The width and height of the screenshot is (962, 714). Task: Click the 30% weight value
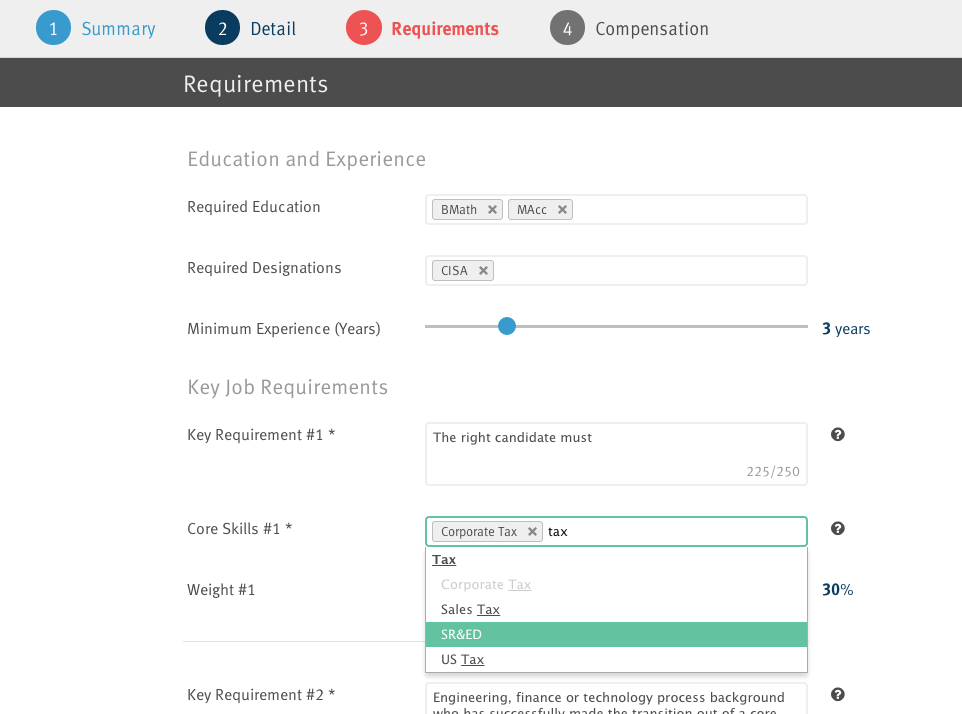tap(837, 589)
